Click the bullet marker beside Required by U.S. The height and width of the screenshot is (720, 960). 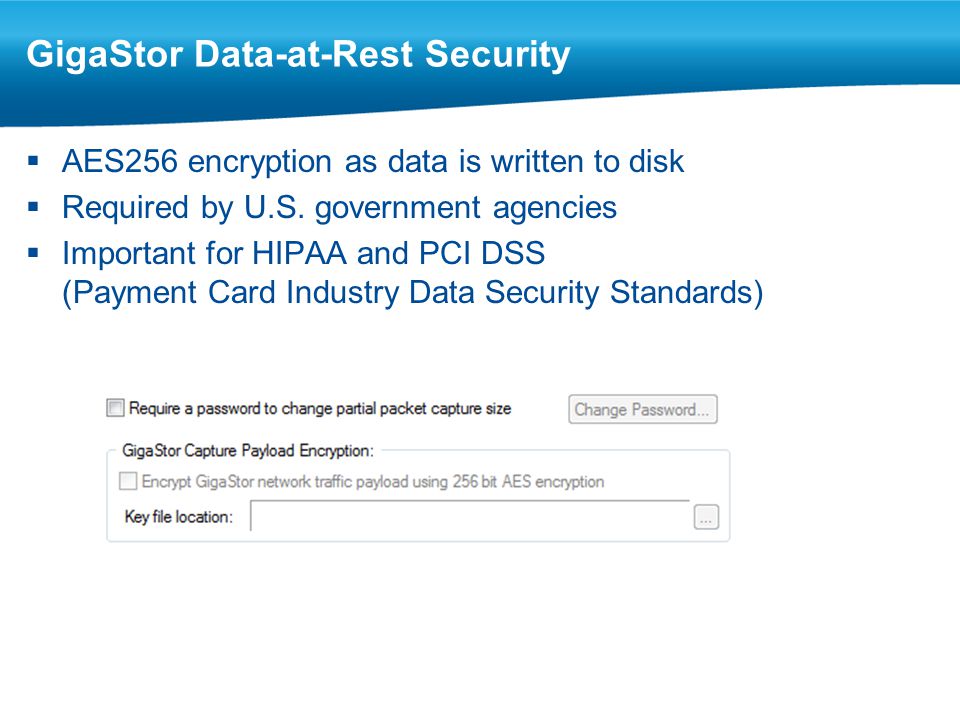tap(33, 207)
